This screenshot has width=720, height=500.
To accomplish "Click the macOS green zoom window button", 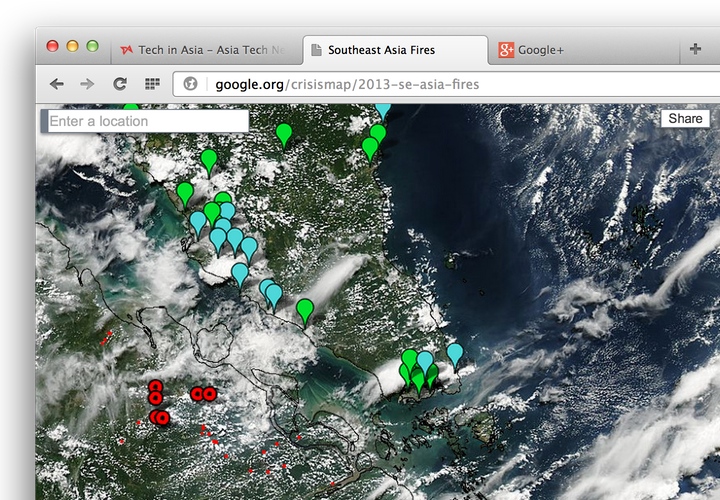I will coord(92,46).
